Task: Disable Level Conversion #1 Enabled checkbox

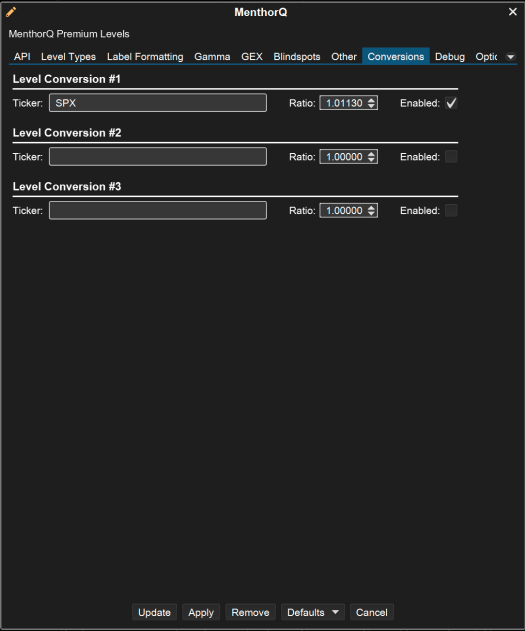Action: 451,103
